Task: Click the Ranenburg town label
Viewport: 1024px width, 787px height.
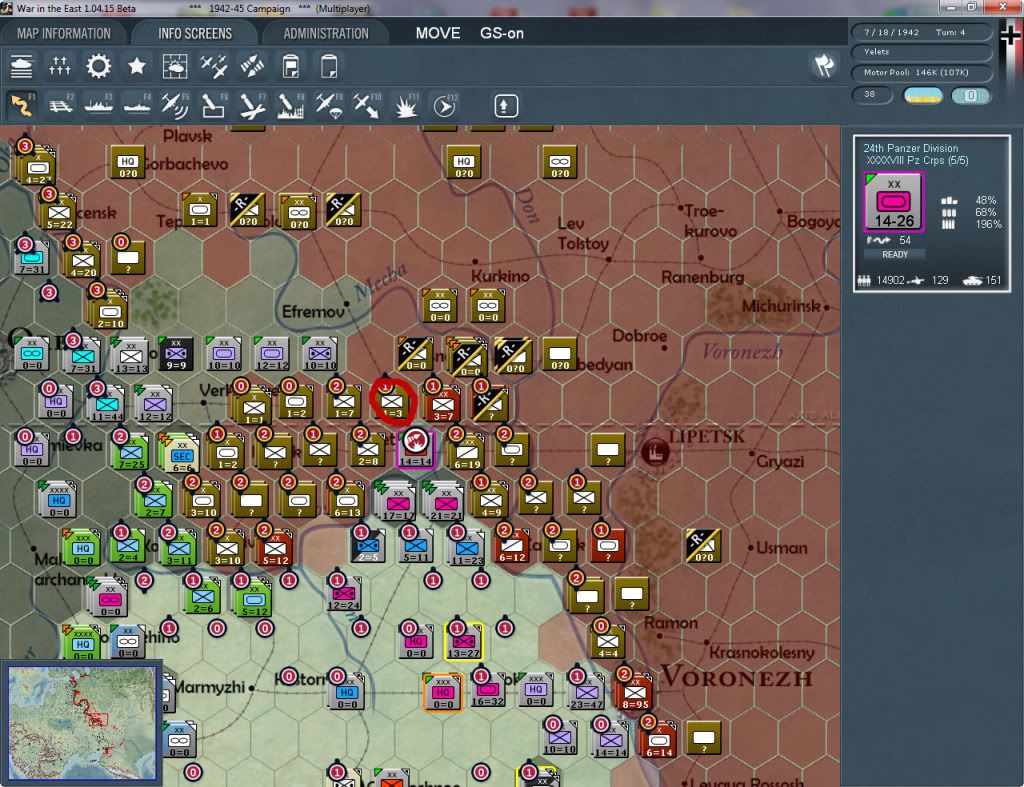Action: [x=703, y=278]
